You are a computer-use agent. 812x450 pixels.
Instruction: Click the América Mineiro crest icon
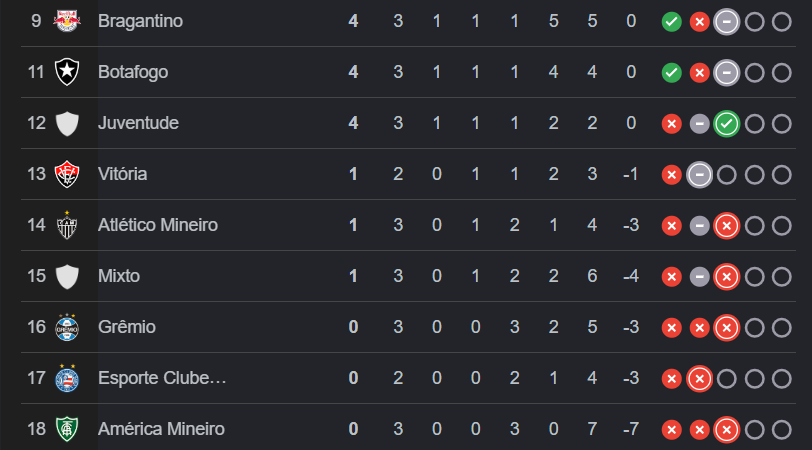[x=68, y=429]
